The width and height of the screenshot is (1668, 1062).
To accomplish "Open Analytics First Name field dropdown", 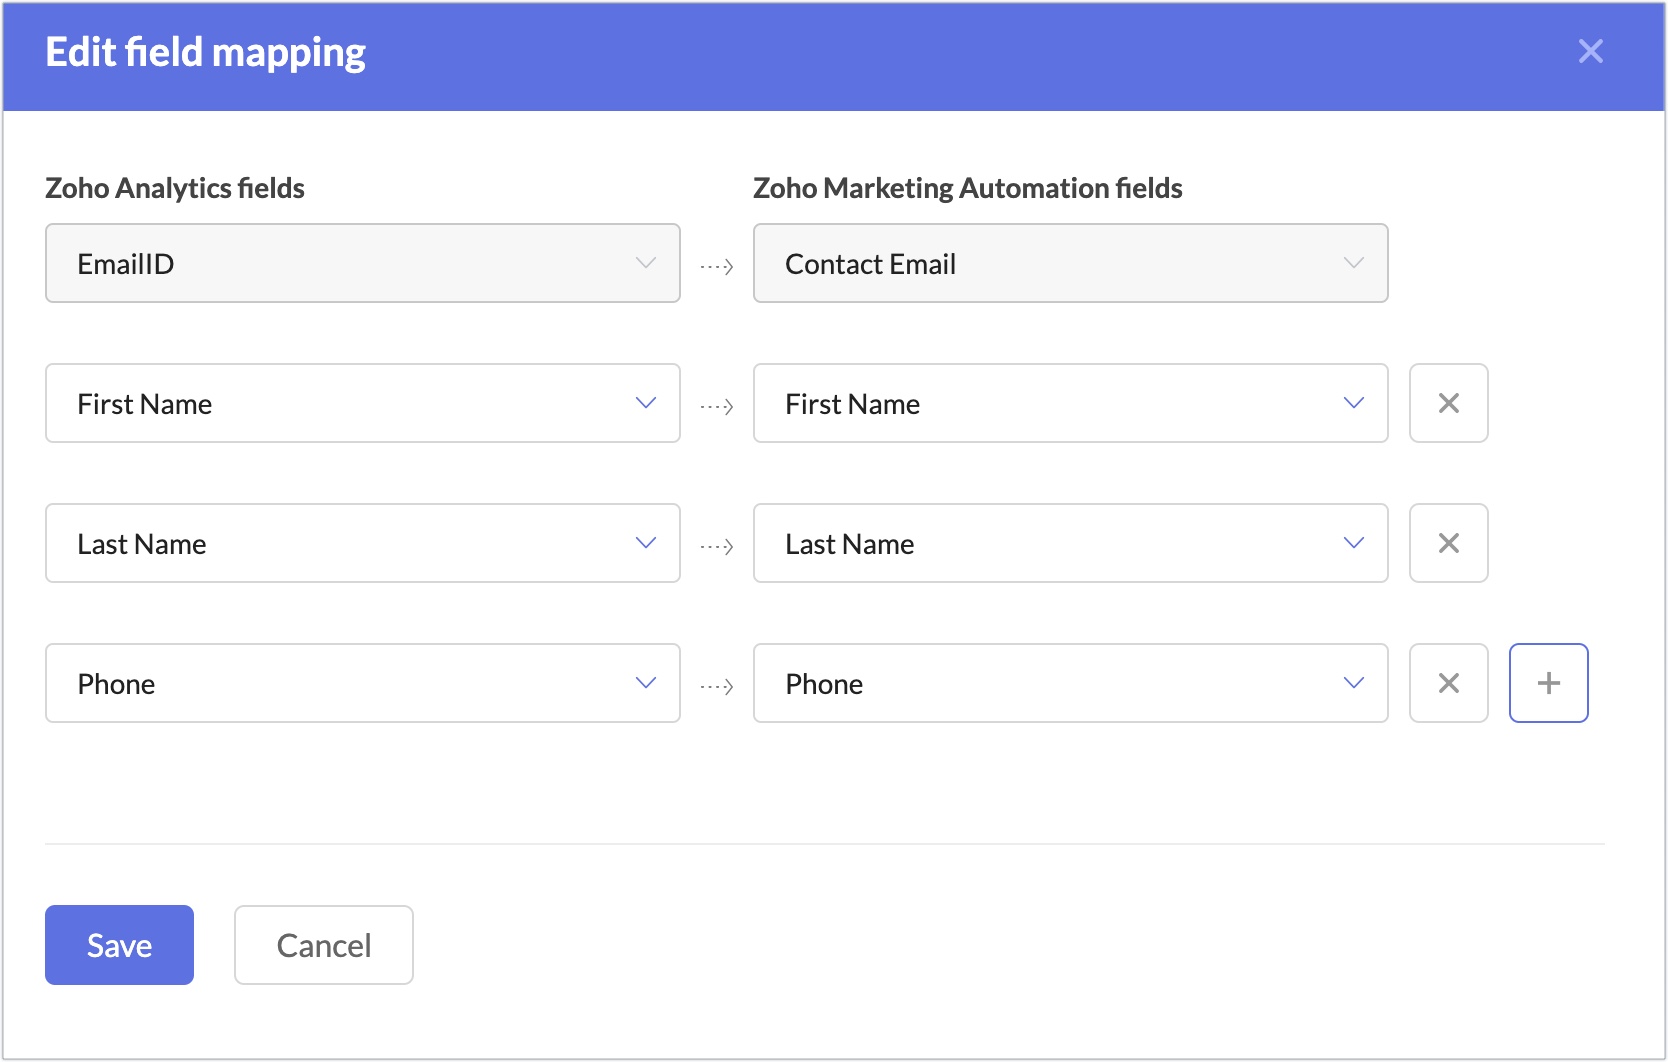I will tap(363, 403).
